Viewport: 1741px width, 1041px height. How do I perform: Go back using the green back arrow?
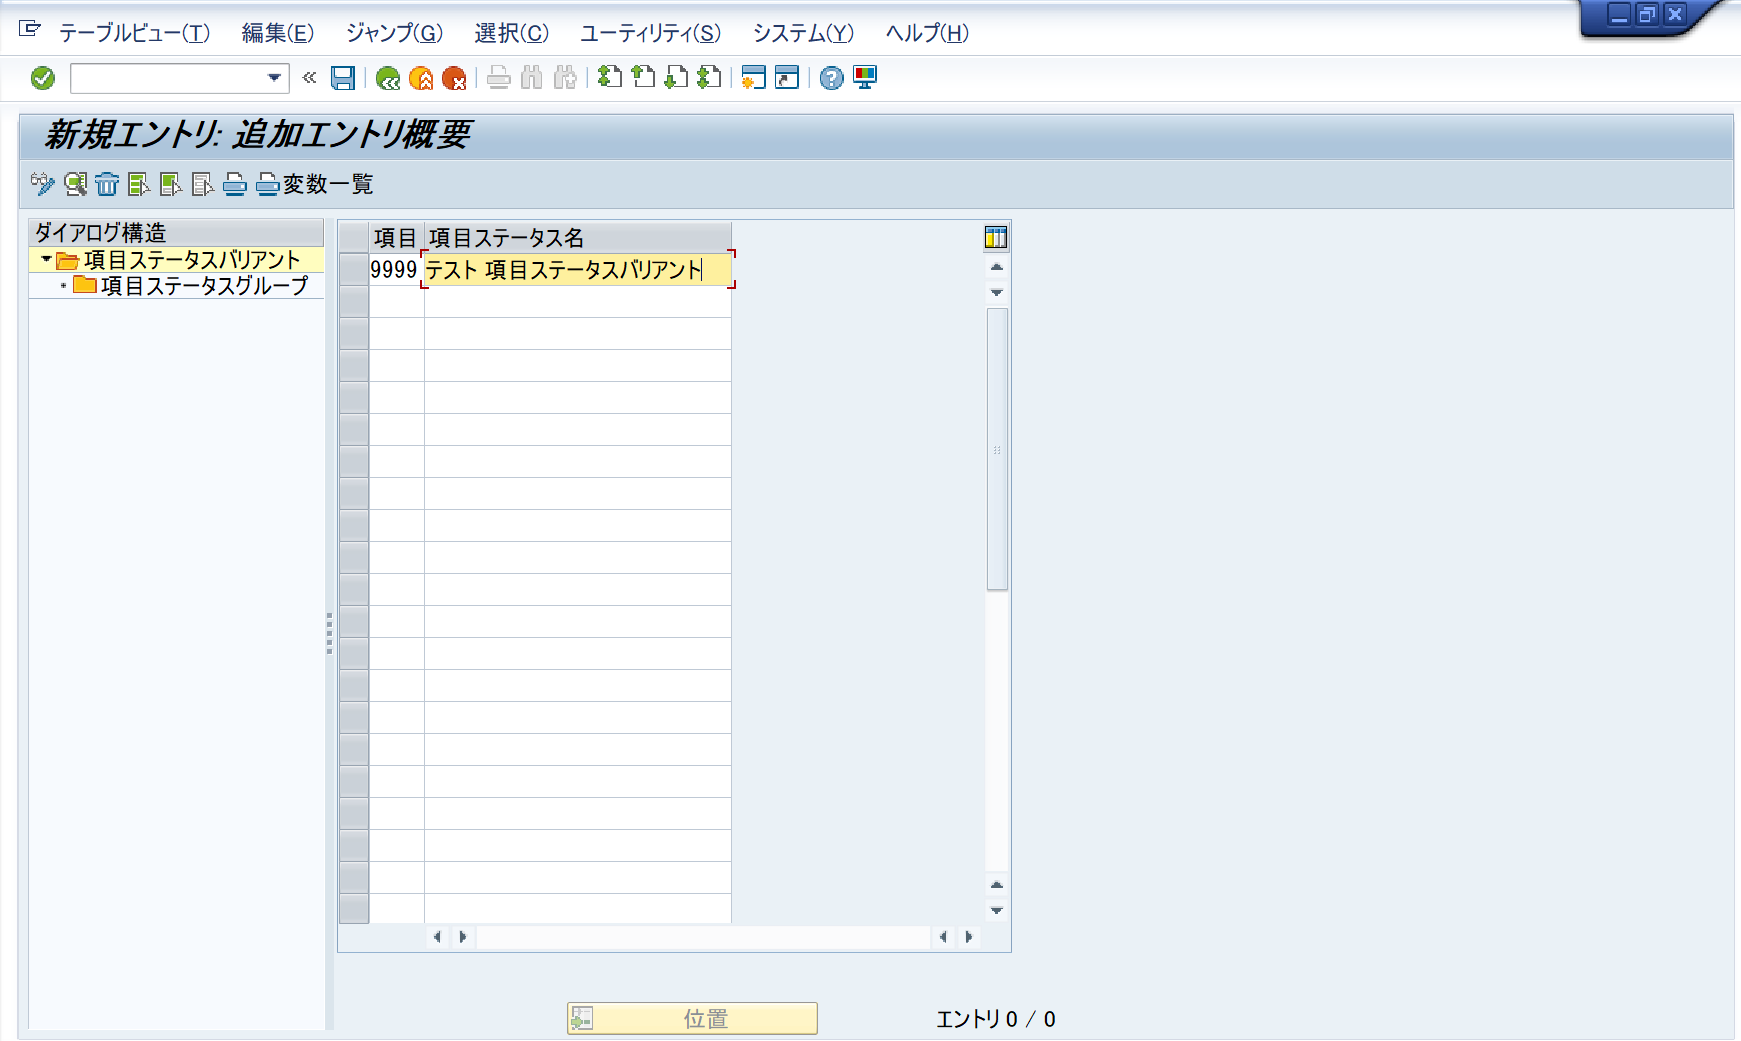click(388, 79)
